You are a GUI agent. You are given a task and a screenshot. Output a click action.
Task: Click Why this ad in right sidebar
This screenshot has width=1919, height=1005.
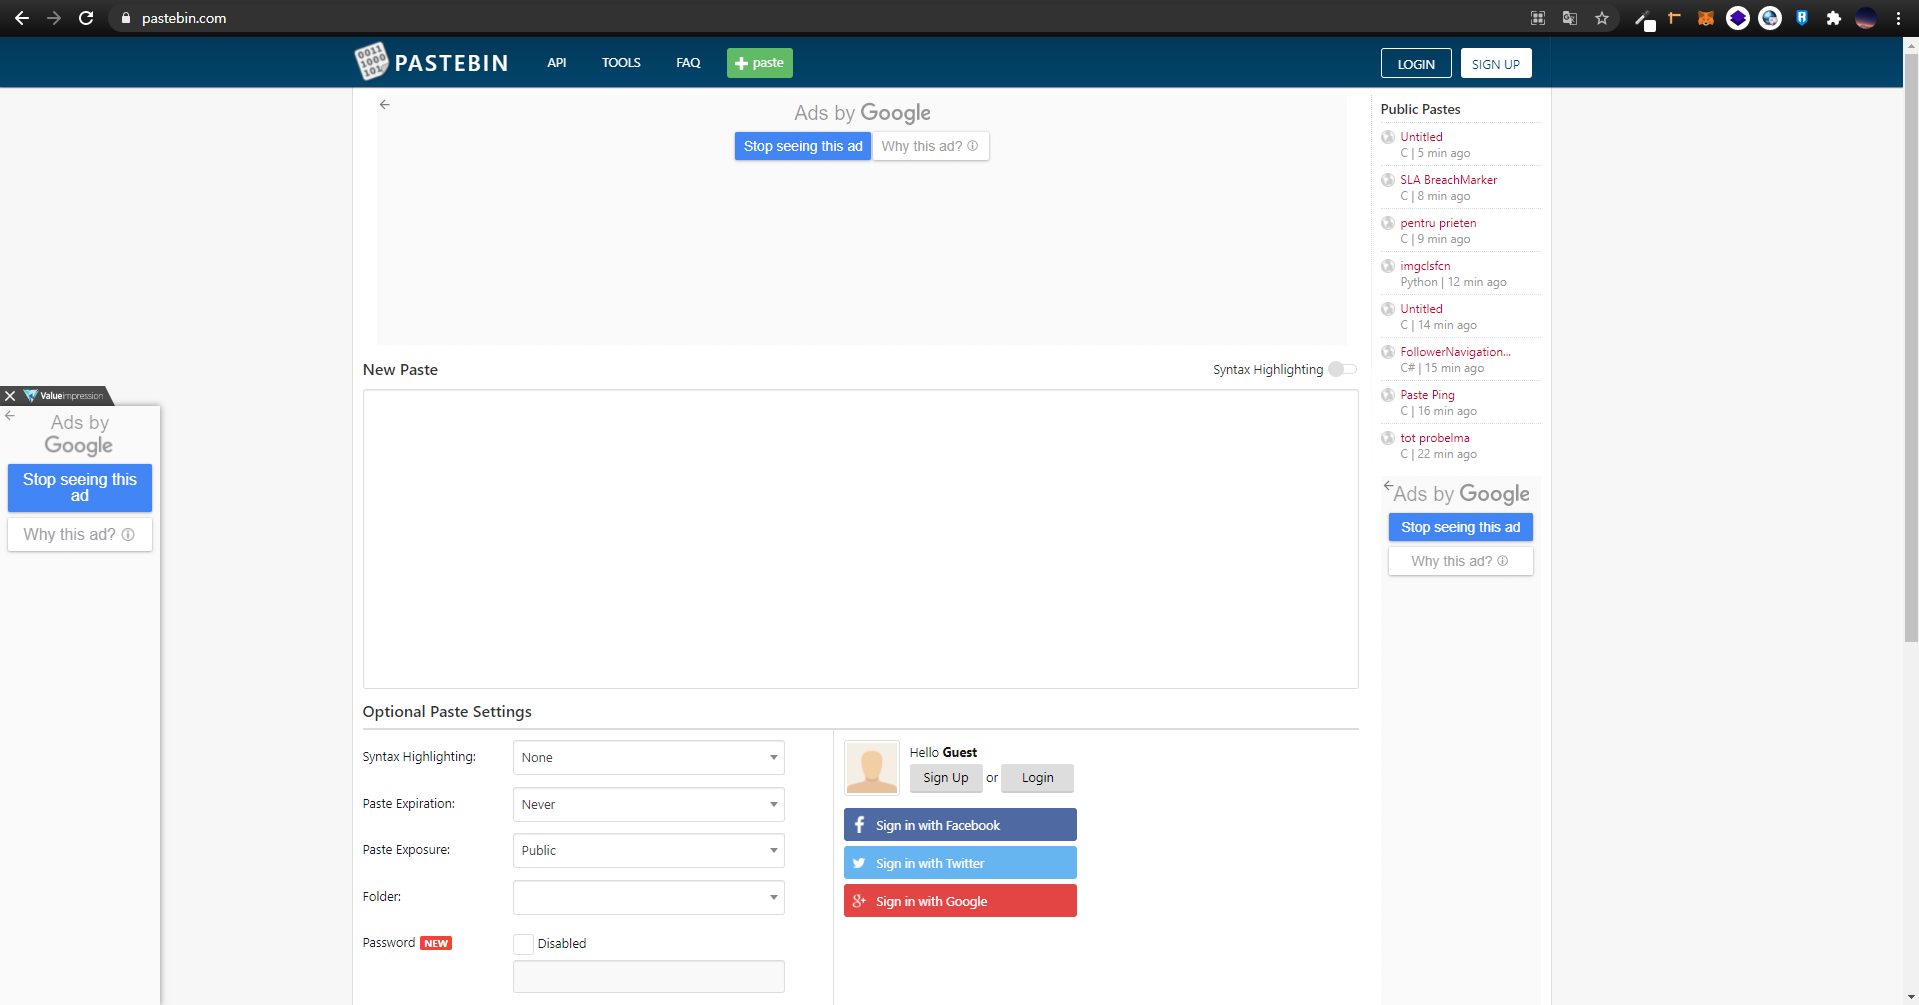(x=1460, y=561)
